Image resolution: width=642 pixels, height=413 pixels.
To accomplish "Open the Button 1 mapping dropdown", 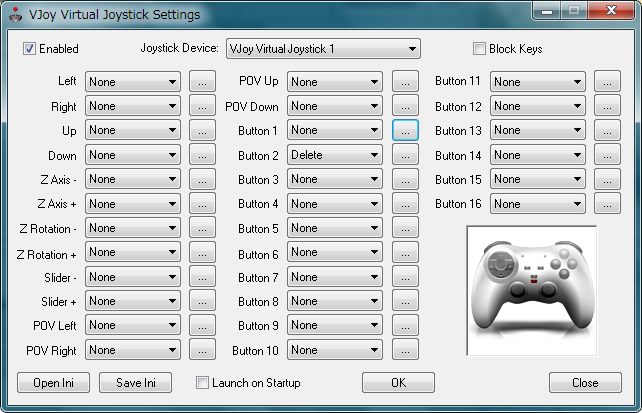I will [x=335, y=130].
